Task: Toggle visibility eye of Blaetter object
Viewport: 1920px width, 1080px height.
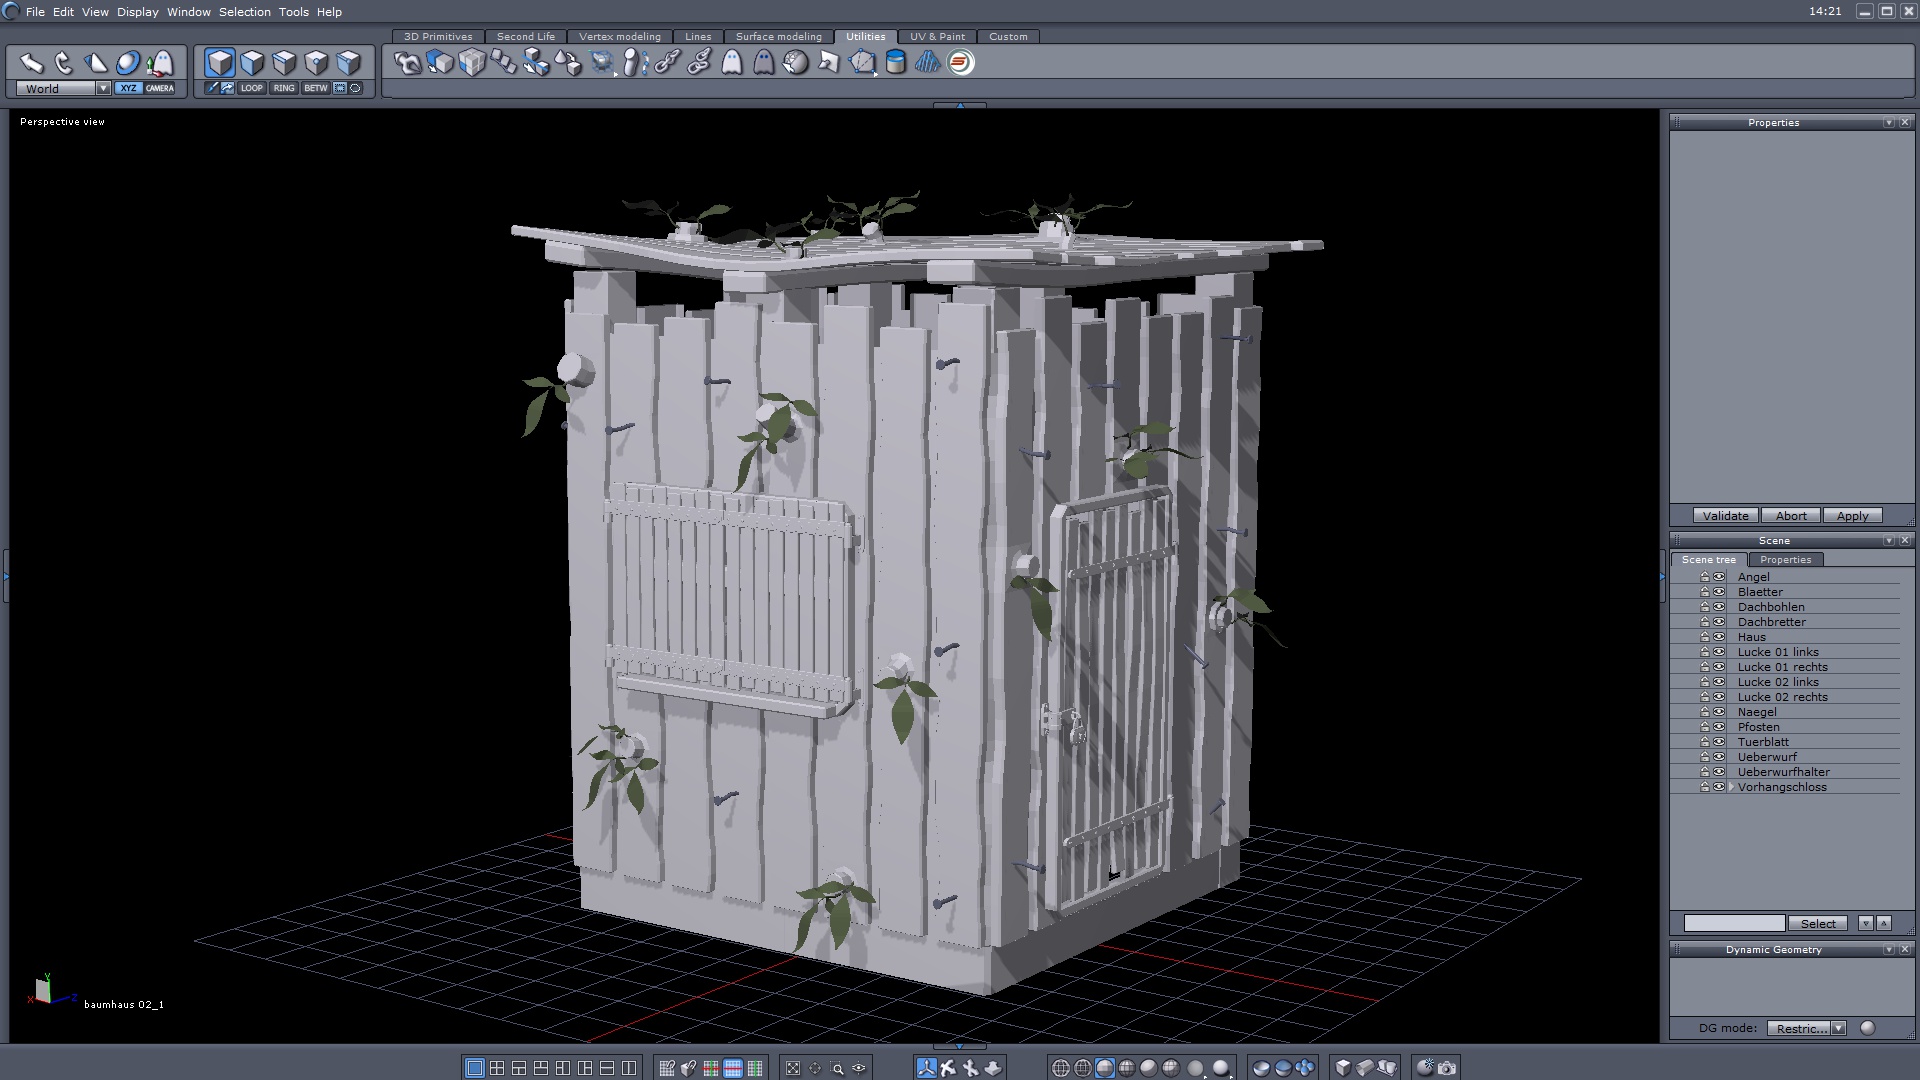Action: (x=1719, y=592)
